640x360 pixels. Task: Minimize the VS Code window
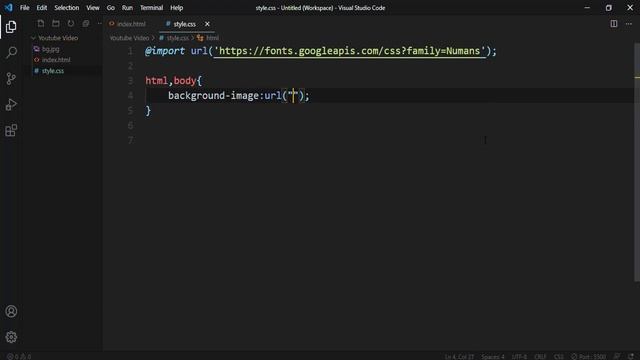tap(587, 8)
